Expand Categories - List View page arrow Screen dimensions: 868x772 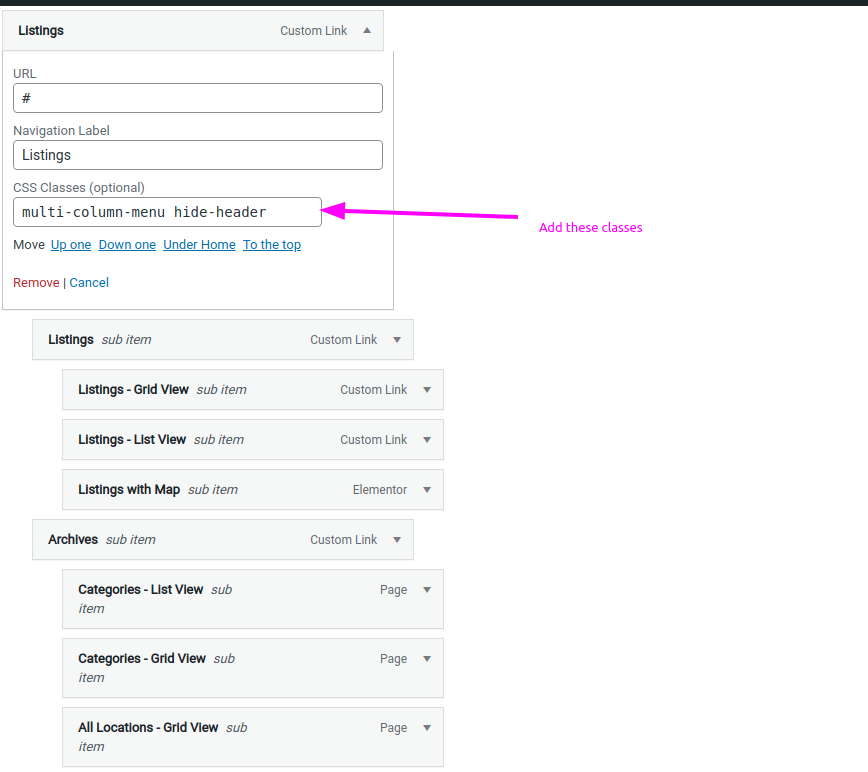[427, 590]
